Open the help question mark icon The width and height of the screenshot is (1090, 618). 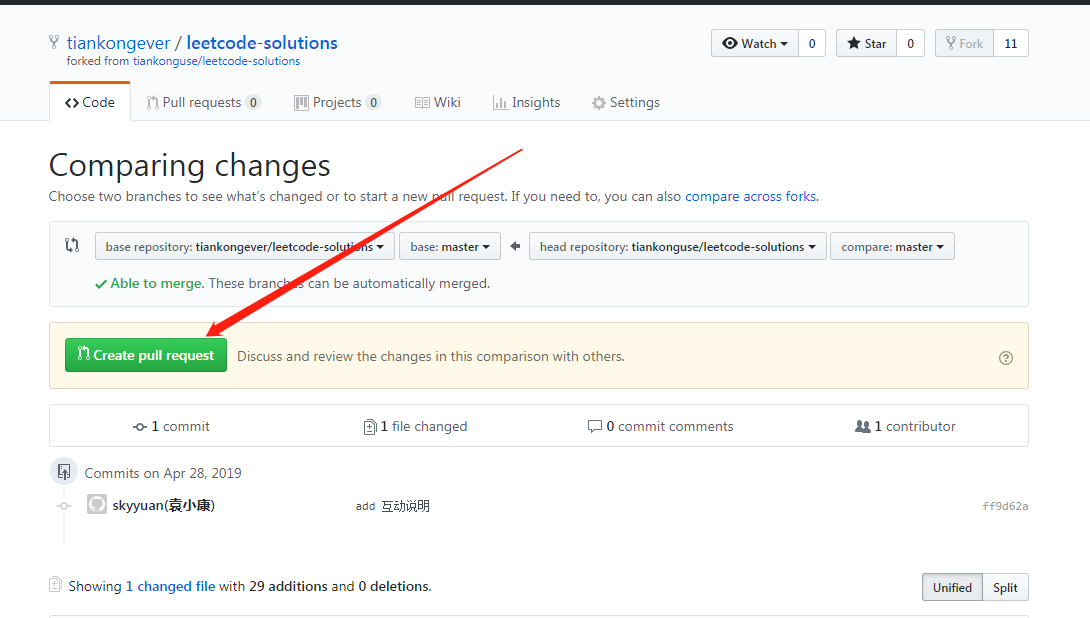click(x=1006, y=358)
